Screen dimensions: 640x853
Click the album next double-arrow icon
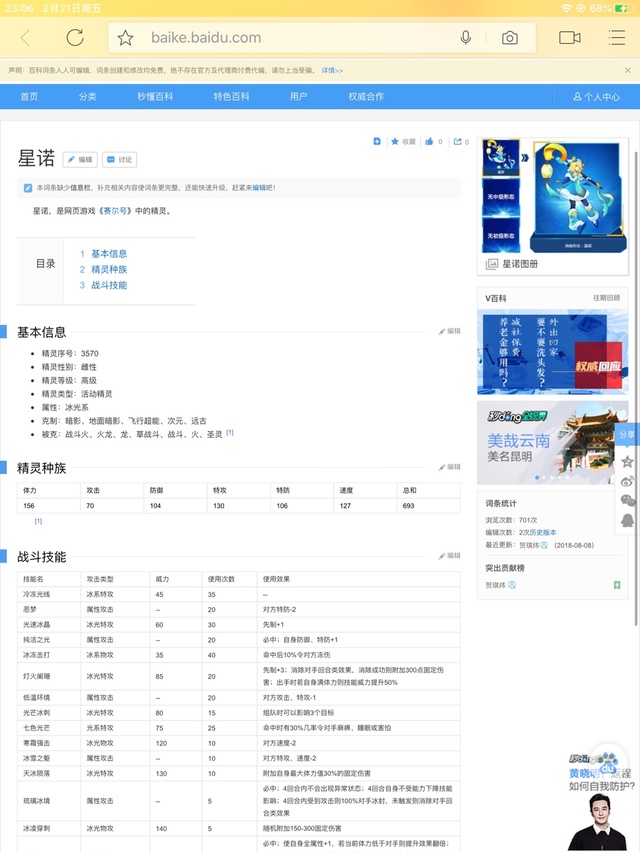pos(525,158)
